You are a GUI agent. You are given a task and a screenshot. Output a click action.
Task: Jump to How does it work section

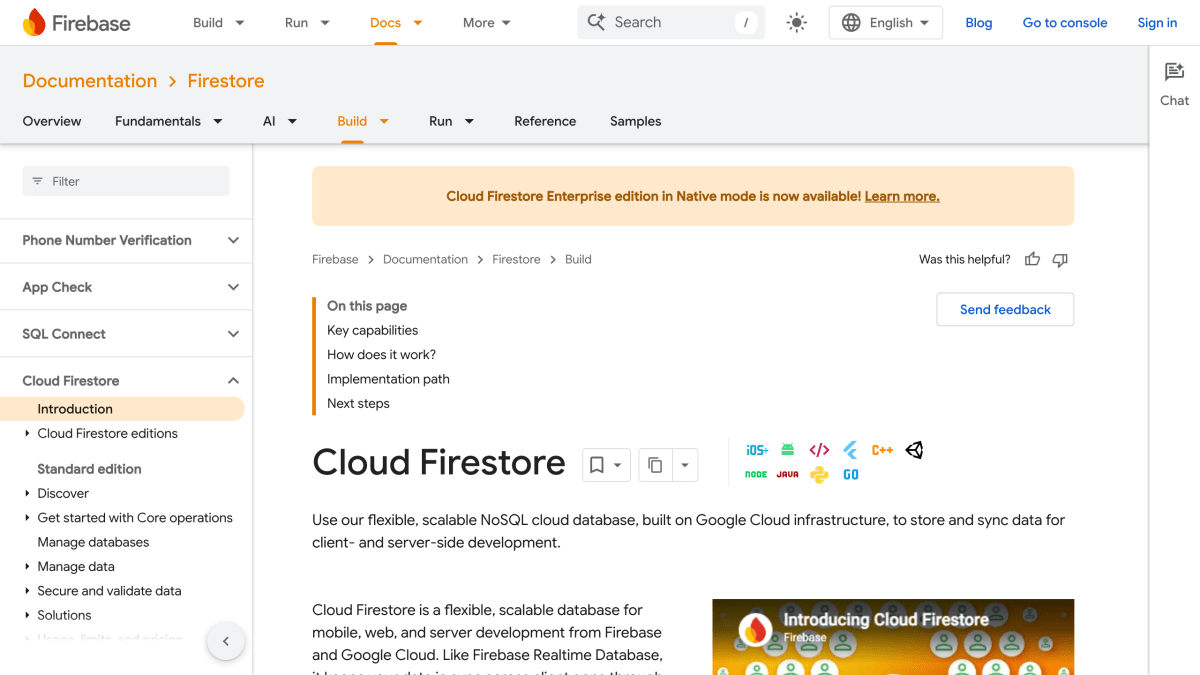(x=381, y=355)
